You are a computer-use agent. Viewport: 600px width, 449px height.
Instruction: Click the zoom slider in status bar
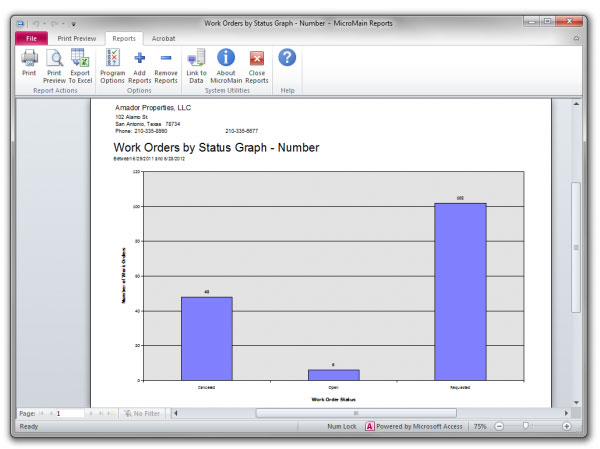pos(526,426)
